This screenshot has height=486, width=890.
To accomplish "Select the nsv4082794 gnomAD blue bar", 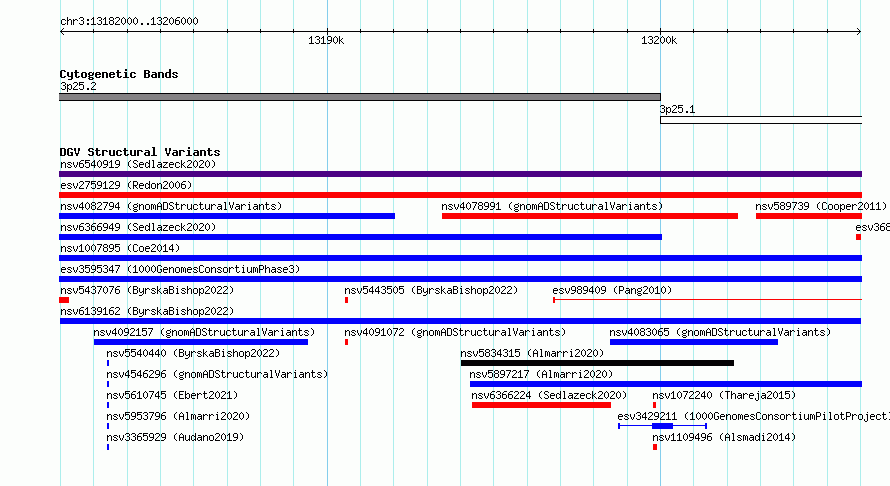I will [x=227, y=216].
